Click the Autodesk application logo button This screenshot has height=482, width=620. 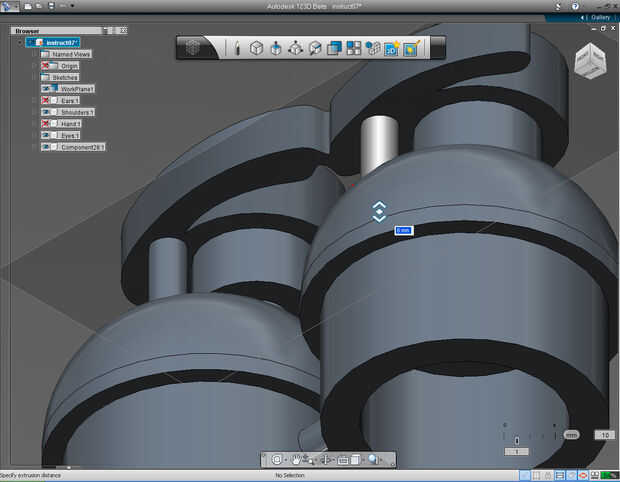tap(8, 6)
